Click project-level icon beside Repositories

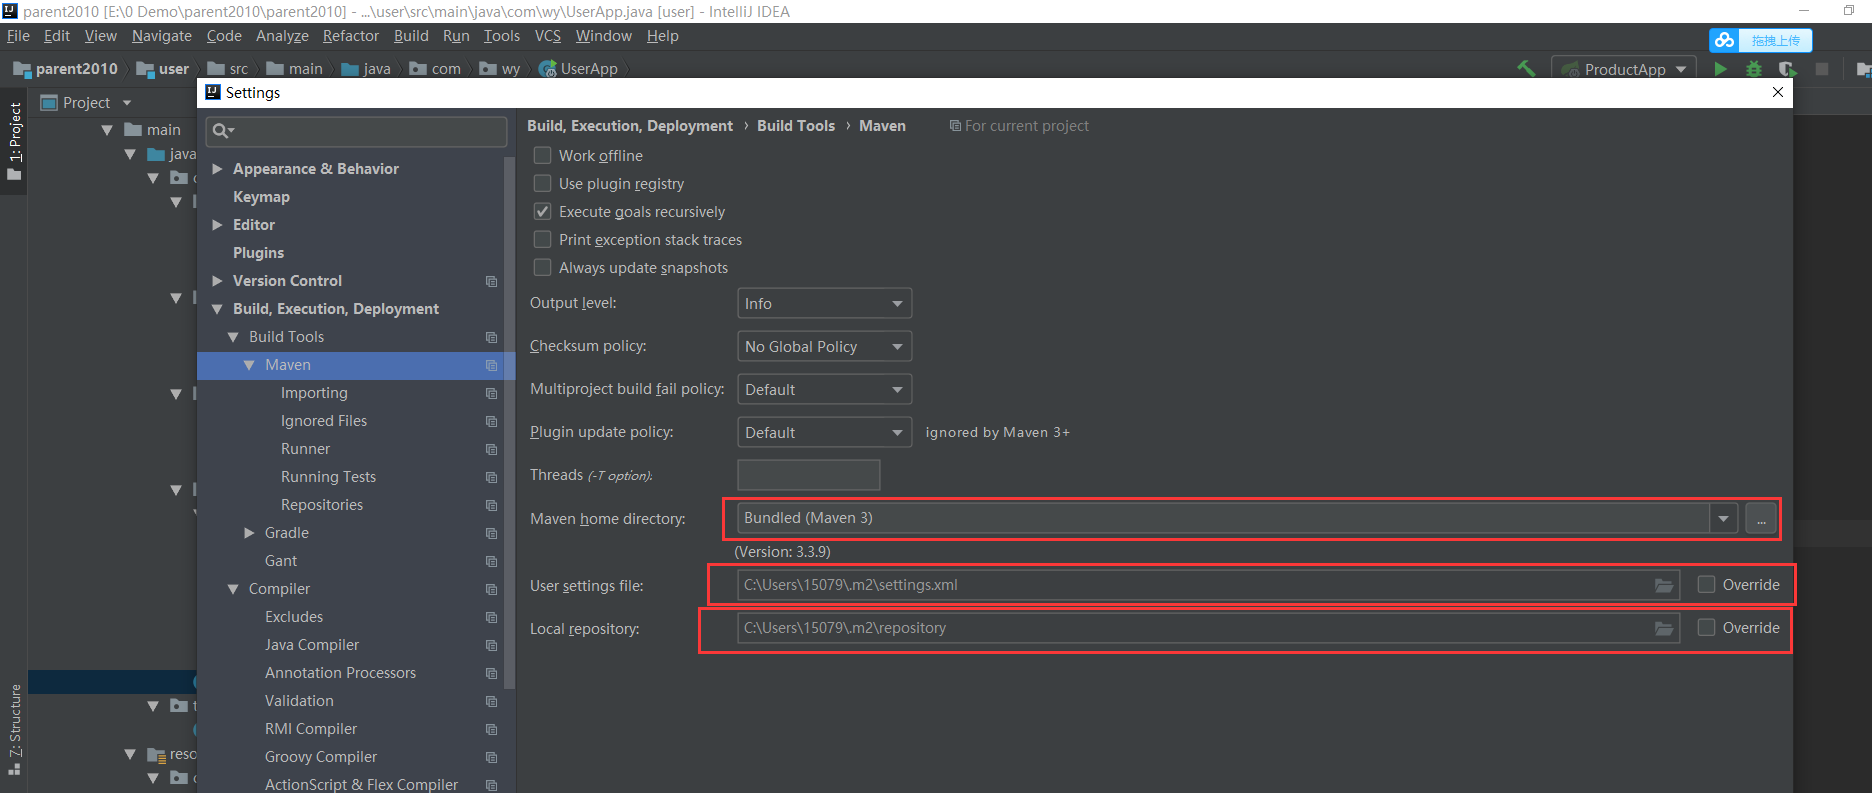tap(491, 505)
